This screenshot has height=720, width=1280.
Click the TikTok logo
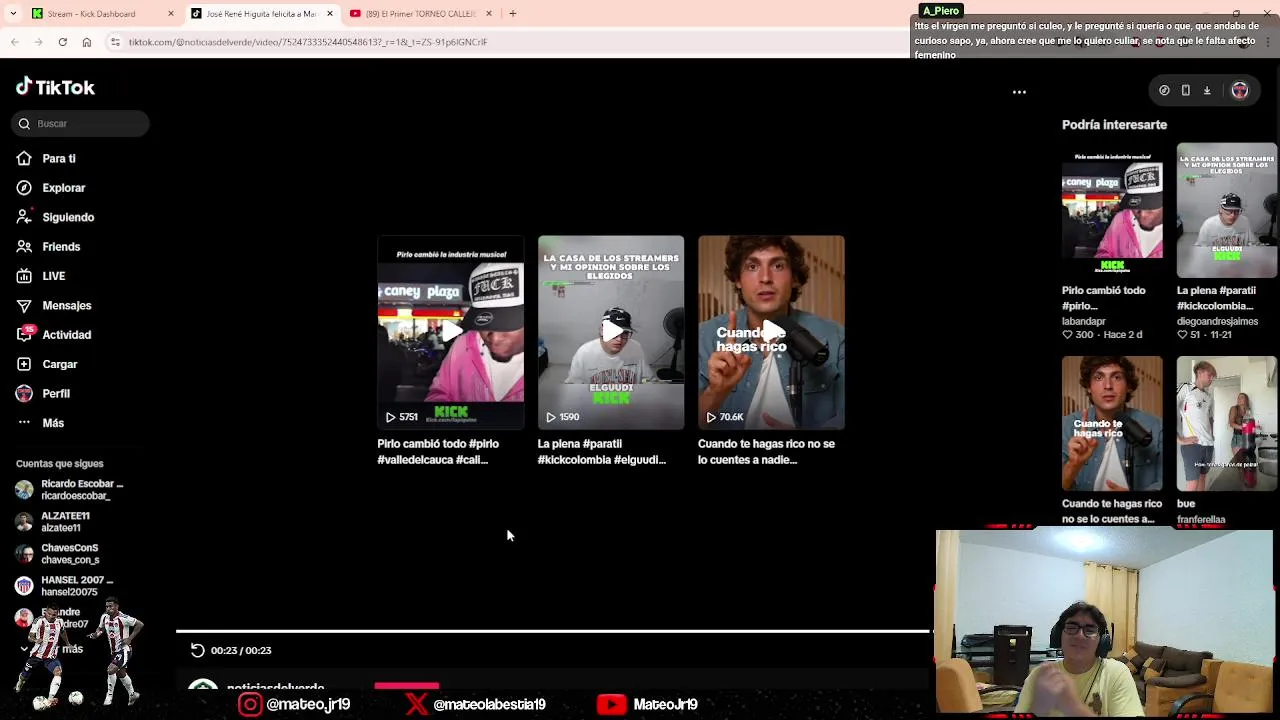(55, 87)
